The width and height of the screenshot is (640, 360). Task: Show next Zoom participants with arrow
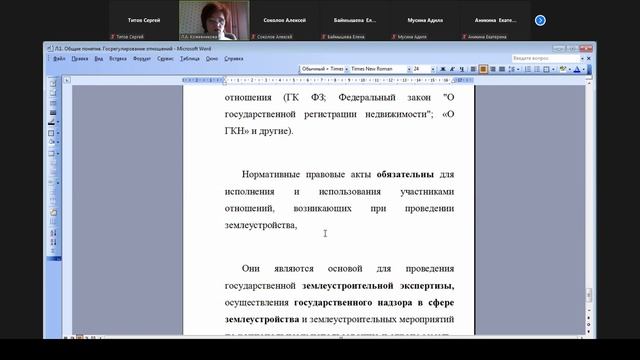540,20
